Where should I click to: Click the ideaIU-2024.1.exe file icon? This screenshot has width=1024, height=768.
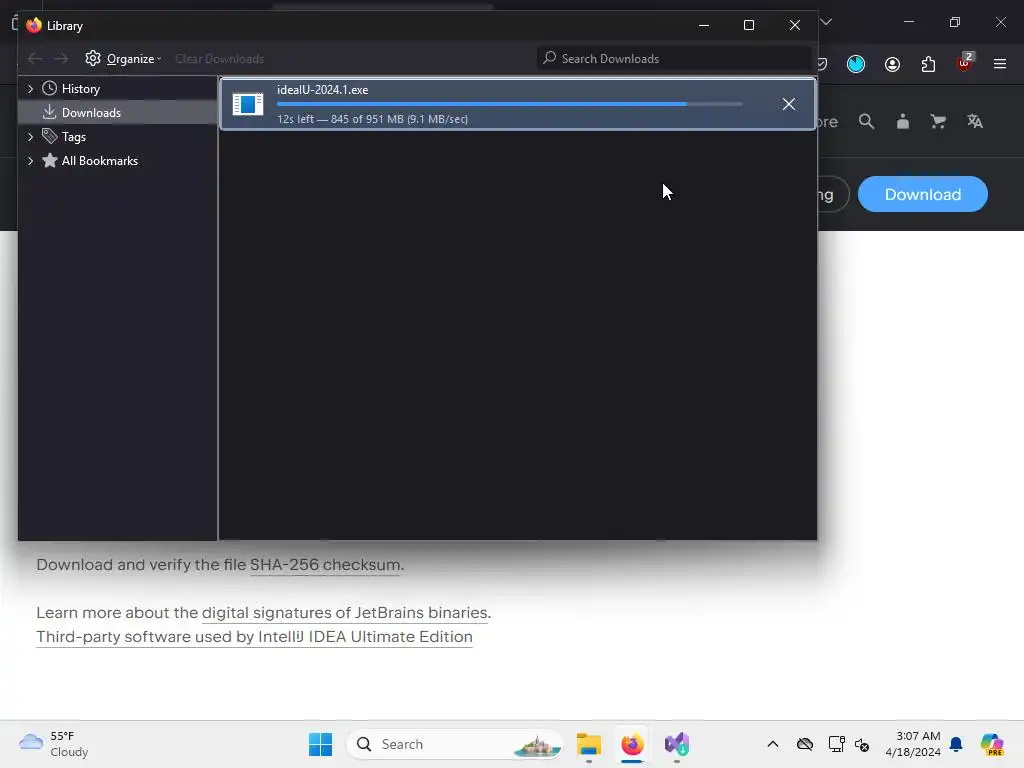[248, 104]
